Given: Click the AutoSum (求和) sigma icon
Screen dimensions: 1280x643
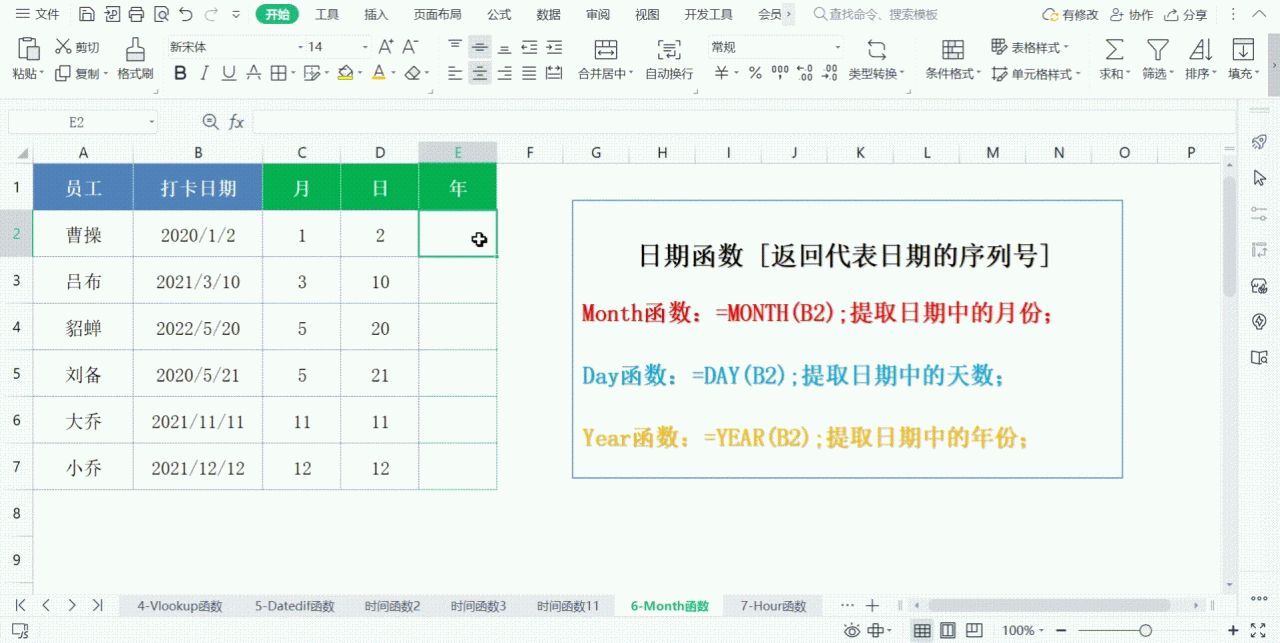Looking at the screenshot, I should (x=1113, y=49).
